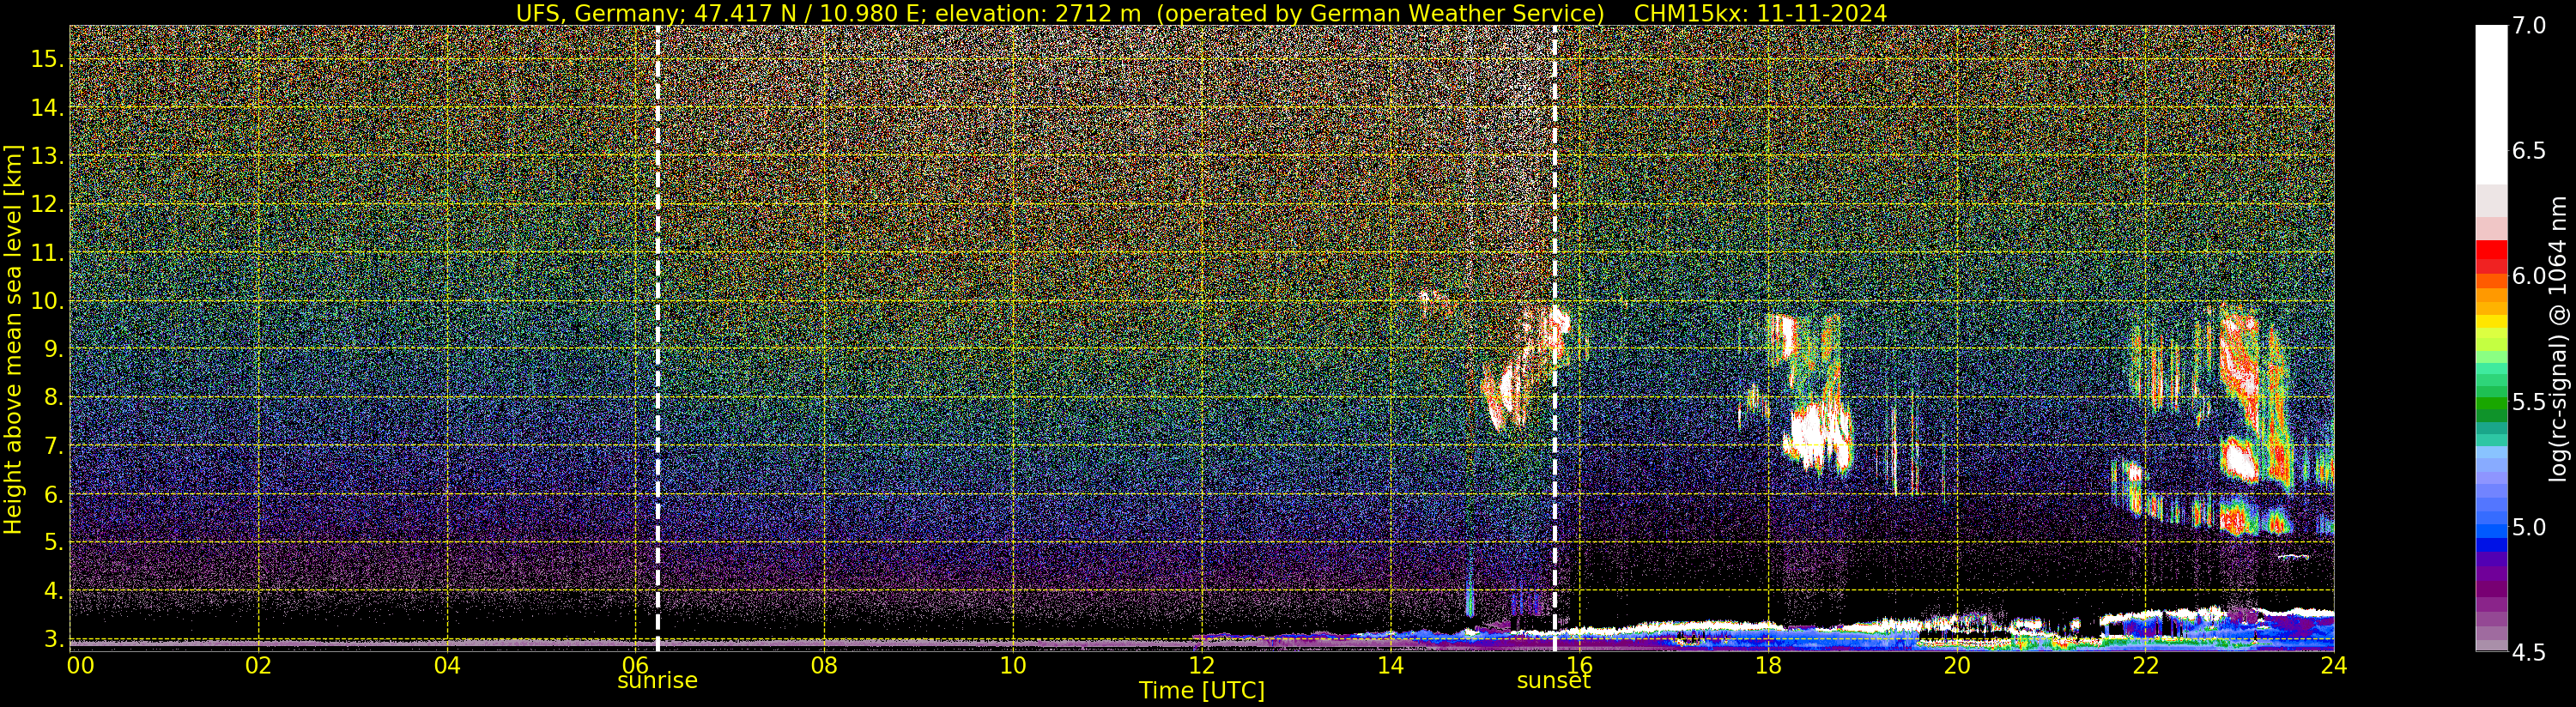Click the '10.' height tick label
Image resolution: width=2576 pixels, height=707 pixels.
point(47,301)
